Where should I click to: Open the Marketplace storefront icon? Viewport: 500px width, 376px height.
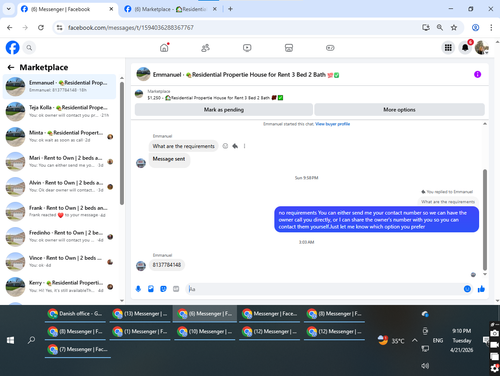289,48
